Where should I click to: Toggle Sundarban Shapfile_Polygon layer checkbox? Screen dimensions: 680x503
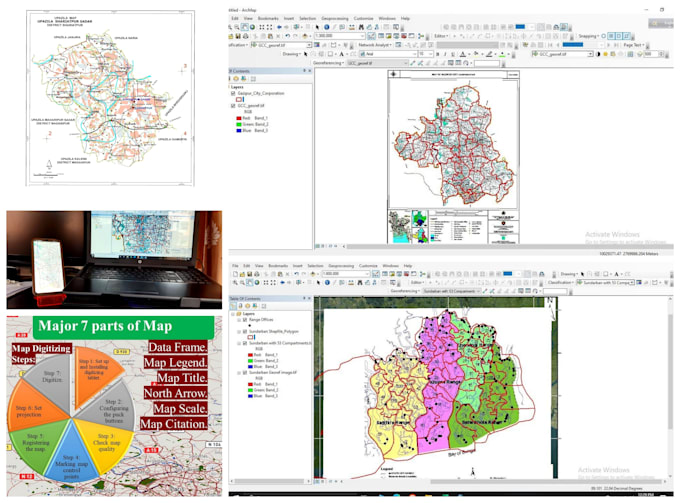(245, 332)
